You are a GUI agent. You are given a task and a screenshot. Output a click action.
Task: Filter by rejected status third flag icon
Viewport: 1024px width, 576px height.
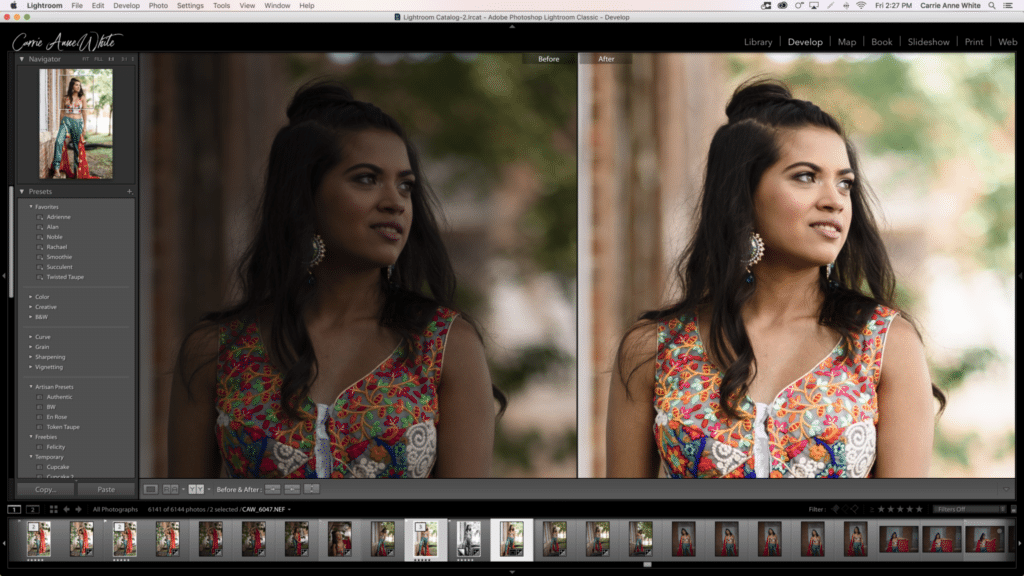coord(855,509)
